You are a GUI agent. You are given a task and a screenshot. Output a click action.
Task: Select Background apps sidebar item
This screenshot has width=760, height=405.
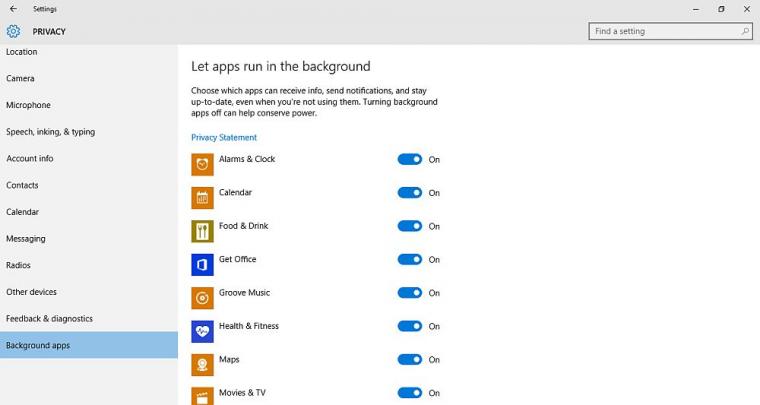[89, 345]
